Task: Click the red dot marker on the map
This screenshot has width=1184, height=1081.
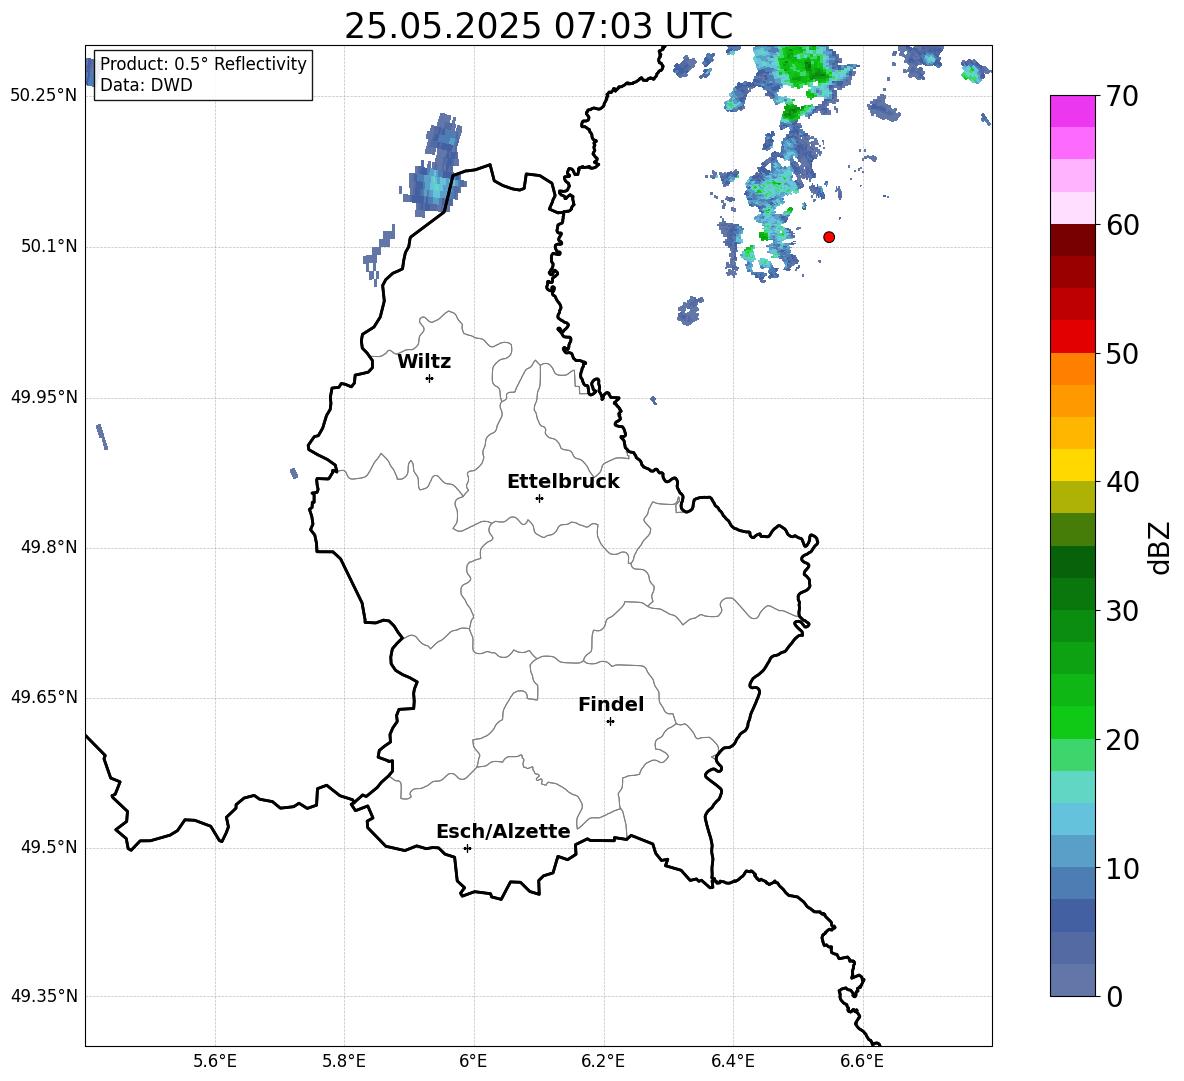Action: click(x=828, y=237)
